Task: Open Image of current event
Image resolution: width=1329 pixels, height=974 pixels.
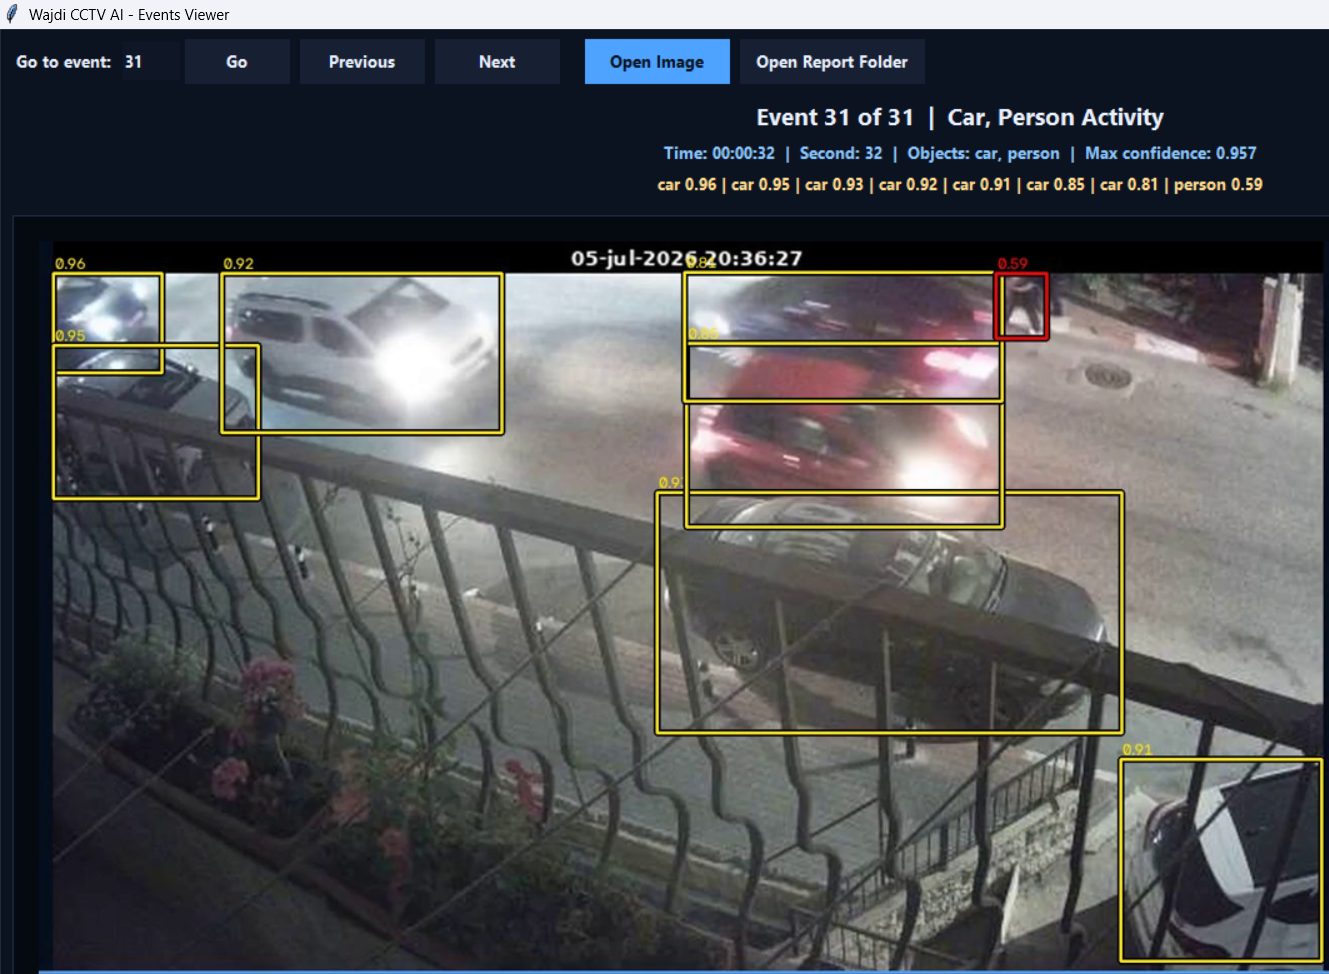Action: [x=657, y=62]
